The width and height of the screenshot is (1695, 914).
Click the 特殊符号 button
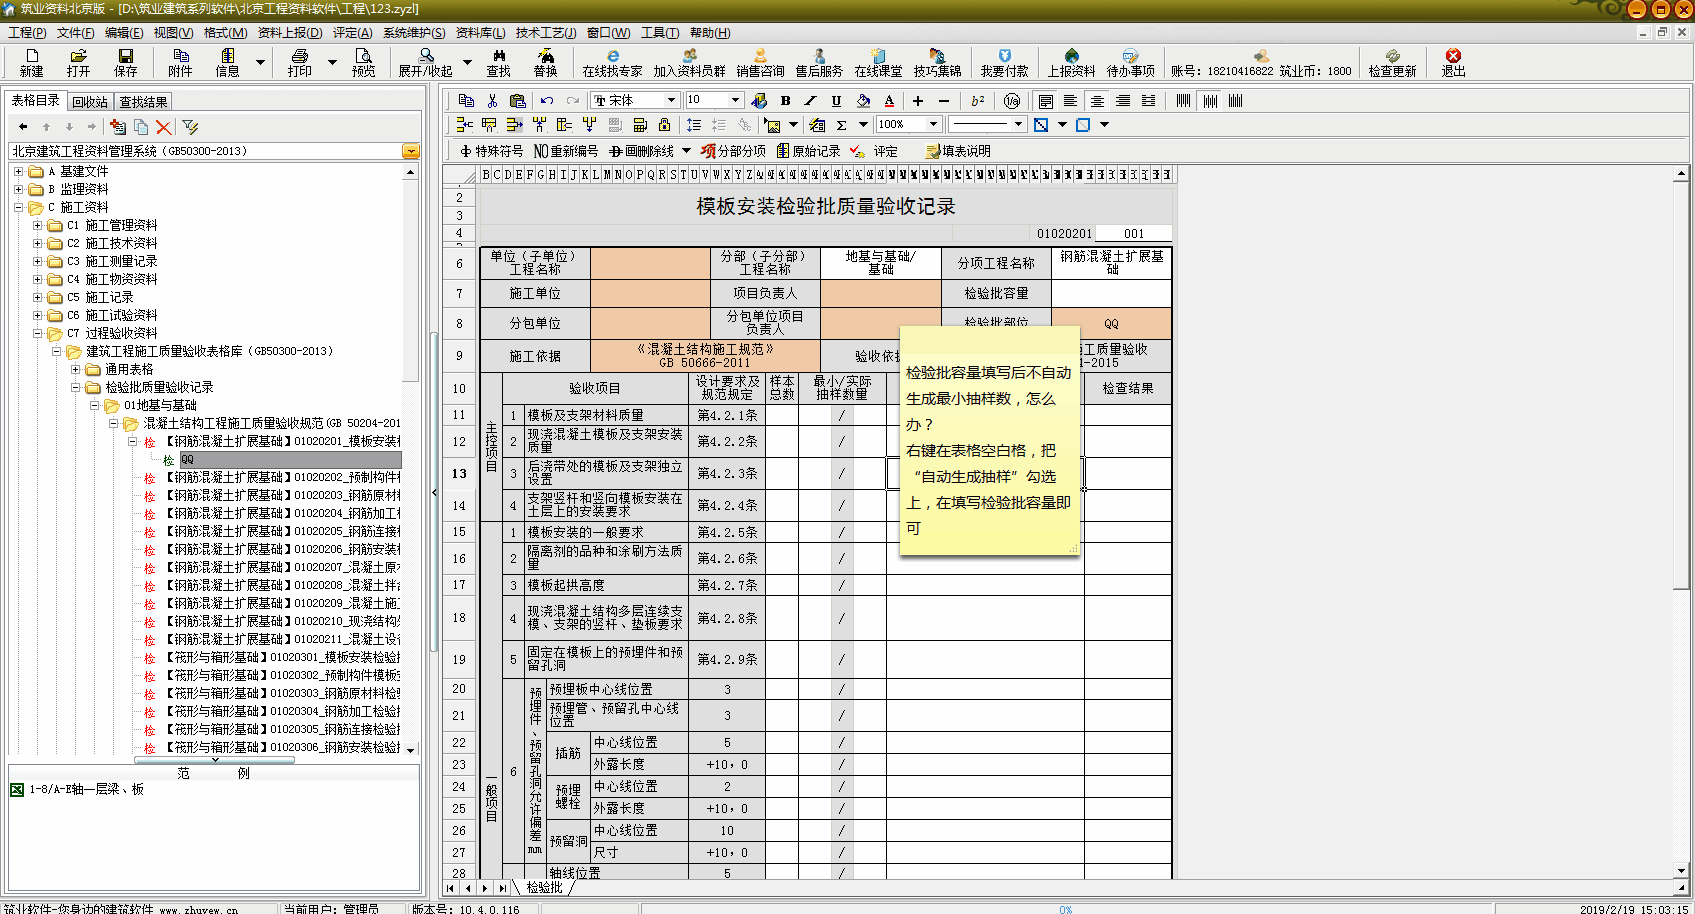click(491, 151)
